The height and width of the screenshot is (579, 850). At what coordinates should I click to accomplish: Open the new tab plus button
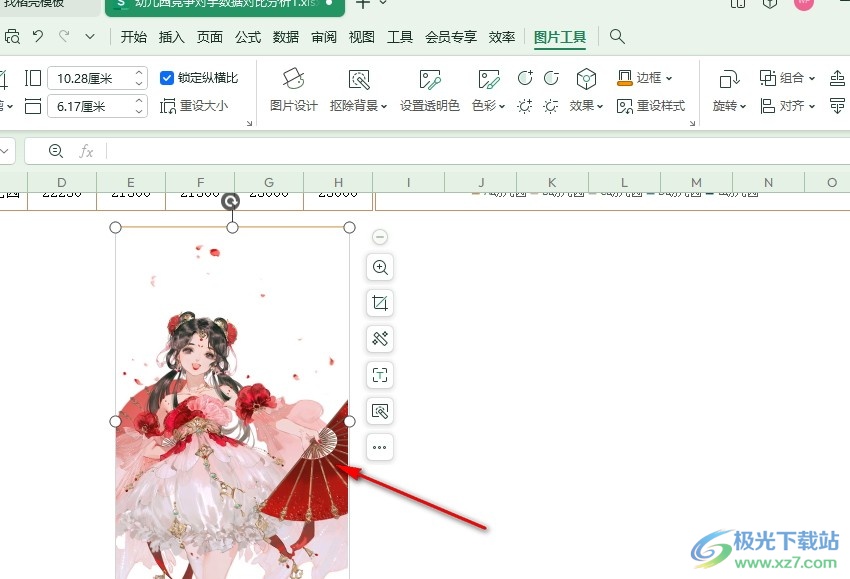363,4
